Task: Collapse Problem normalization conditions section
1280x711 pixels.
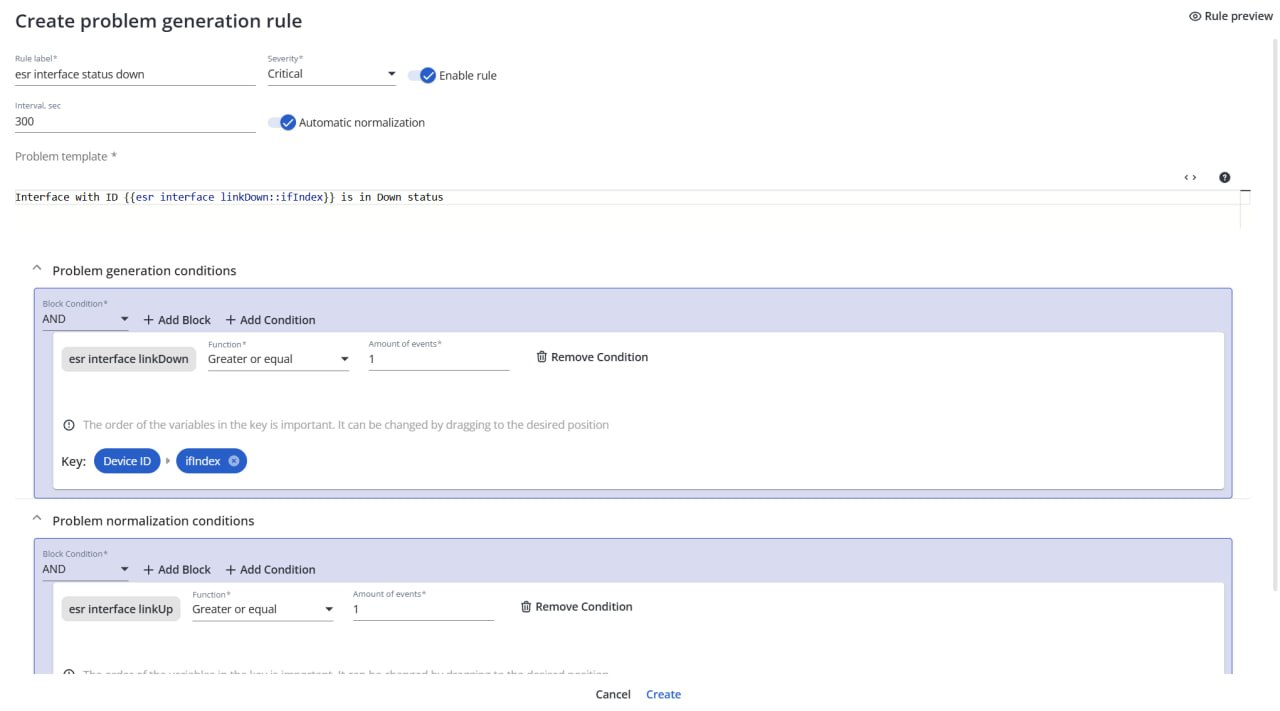Action: coord(37,519)
